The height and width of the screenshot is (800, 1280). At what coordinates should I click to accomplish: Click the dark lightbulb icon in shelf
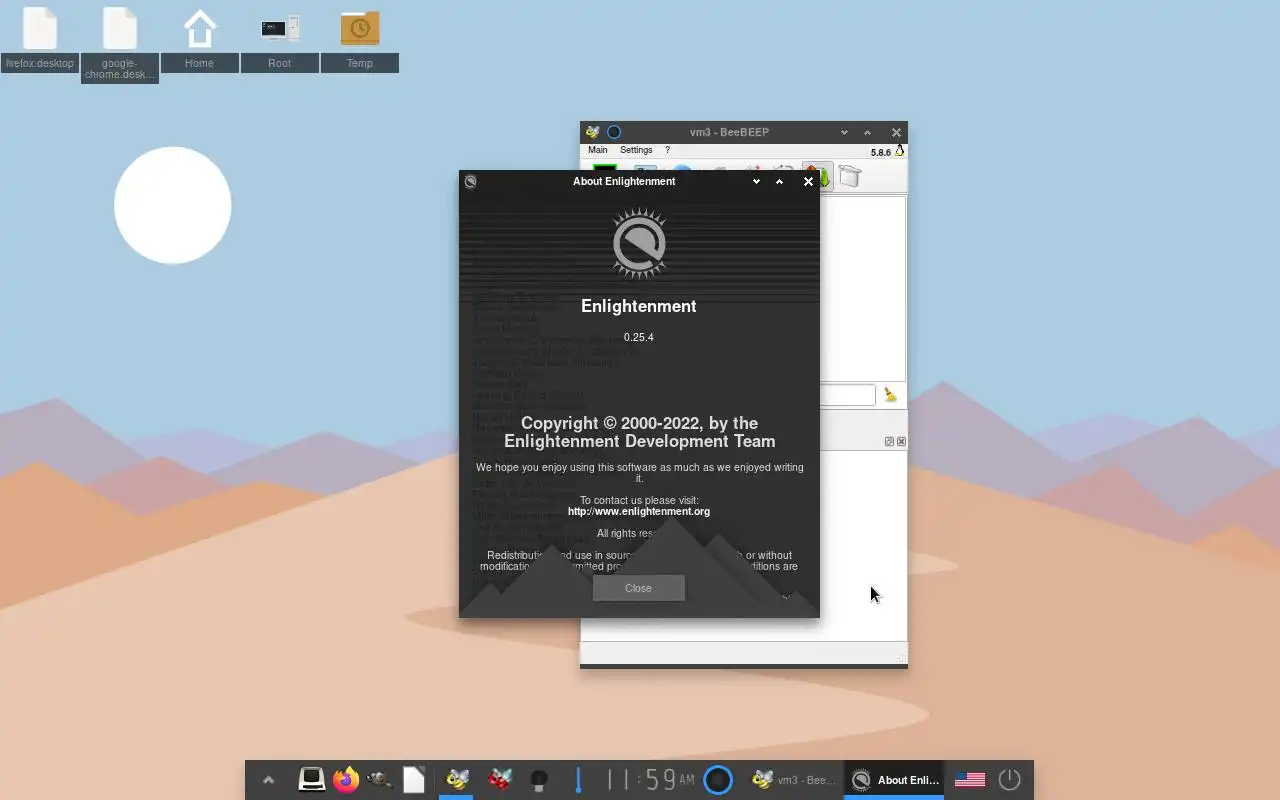pyautogui.click(x=538, y=779)
